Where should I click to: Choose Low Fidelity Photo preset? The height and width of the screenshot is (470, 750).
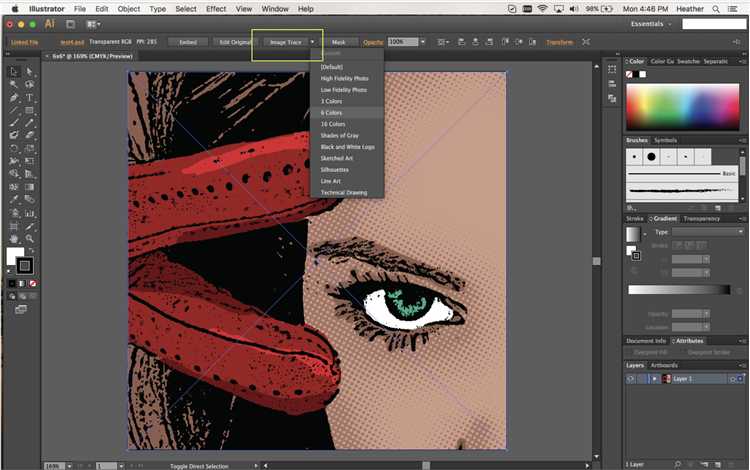click(347, 90)
